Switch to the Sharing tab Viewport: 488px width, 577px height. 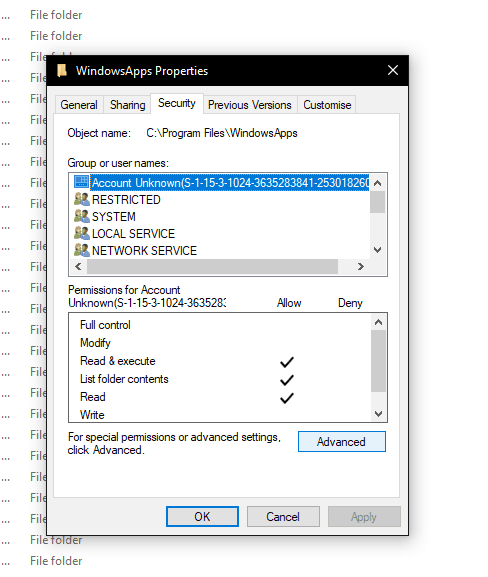(x=127, y=105)
